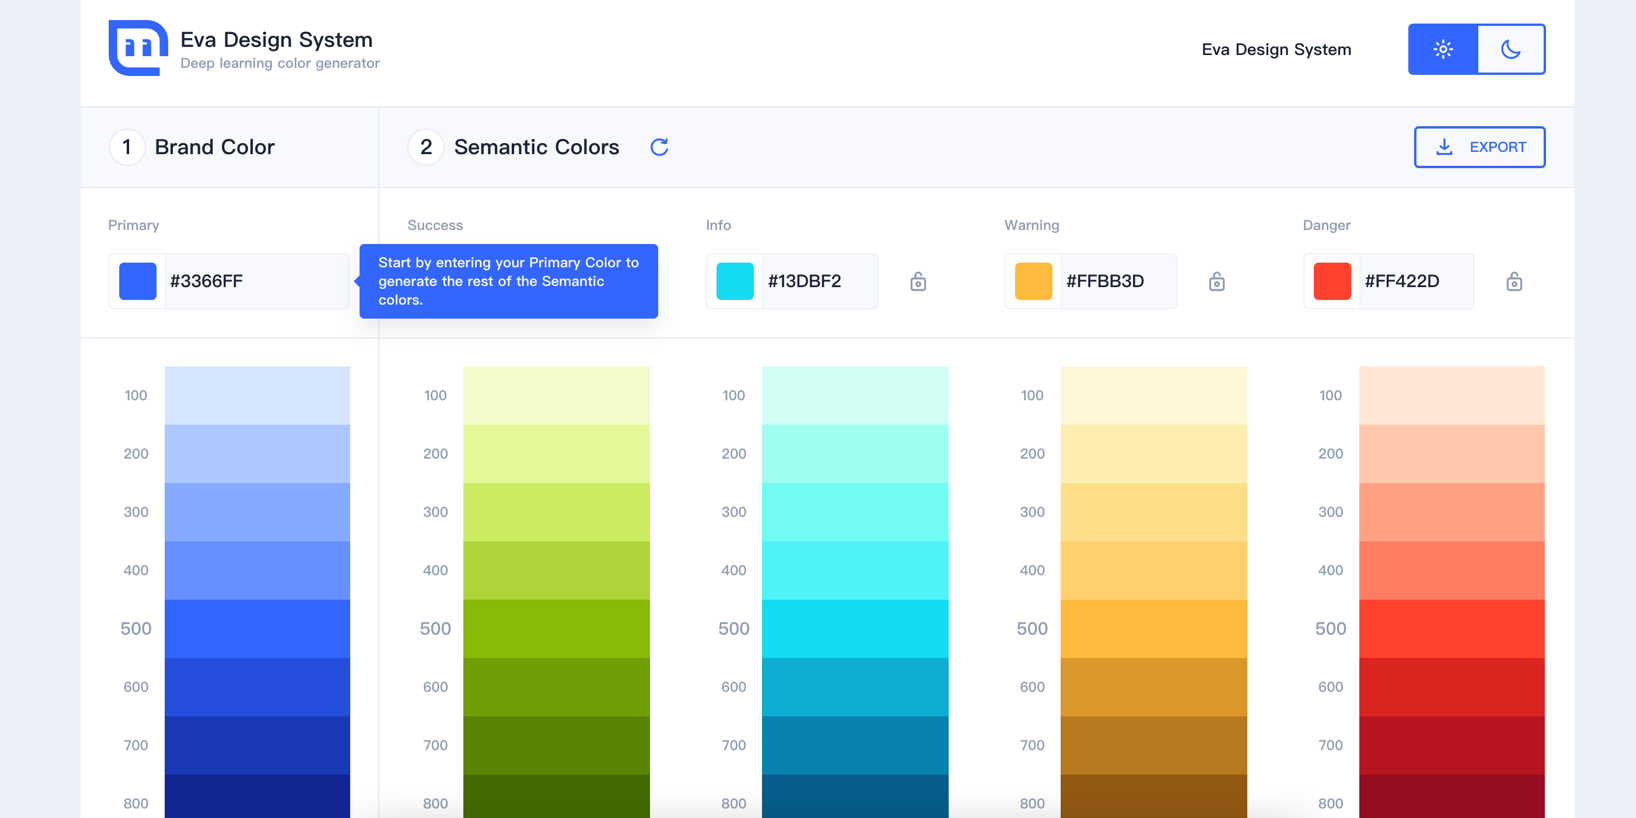Edit the Info hex value #13DBF2
This screenshot has height=818, width=1636.
point(818,281)
